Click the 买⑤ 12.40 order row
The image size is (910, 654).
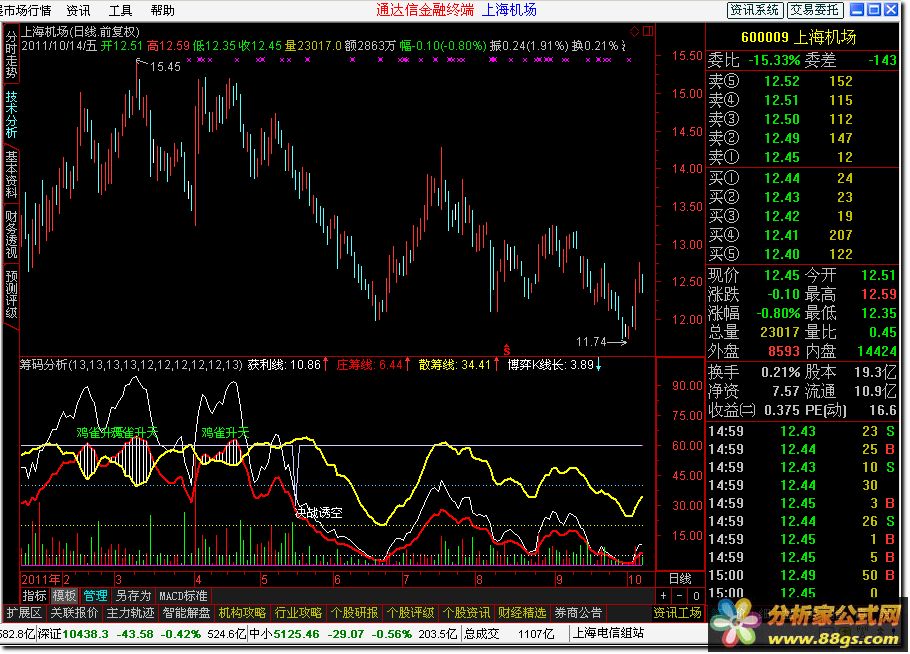tap(801, 254)
